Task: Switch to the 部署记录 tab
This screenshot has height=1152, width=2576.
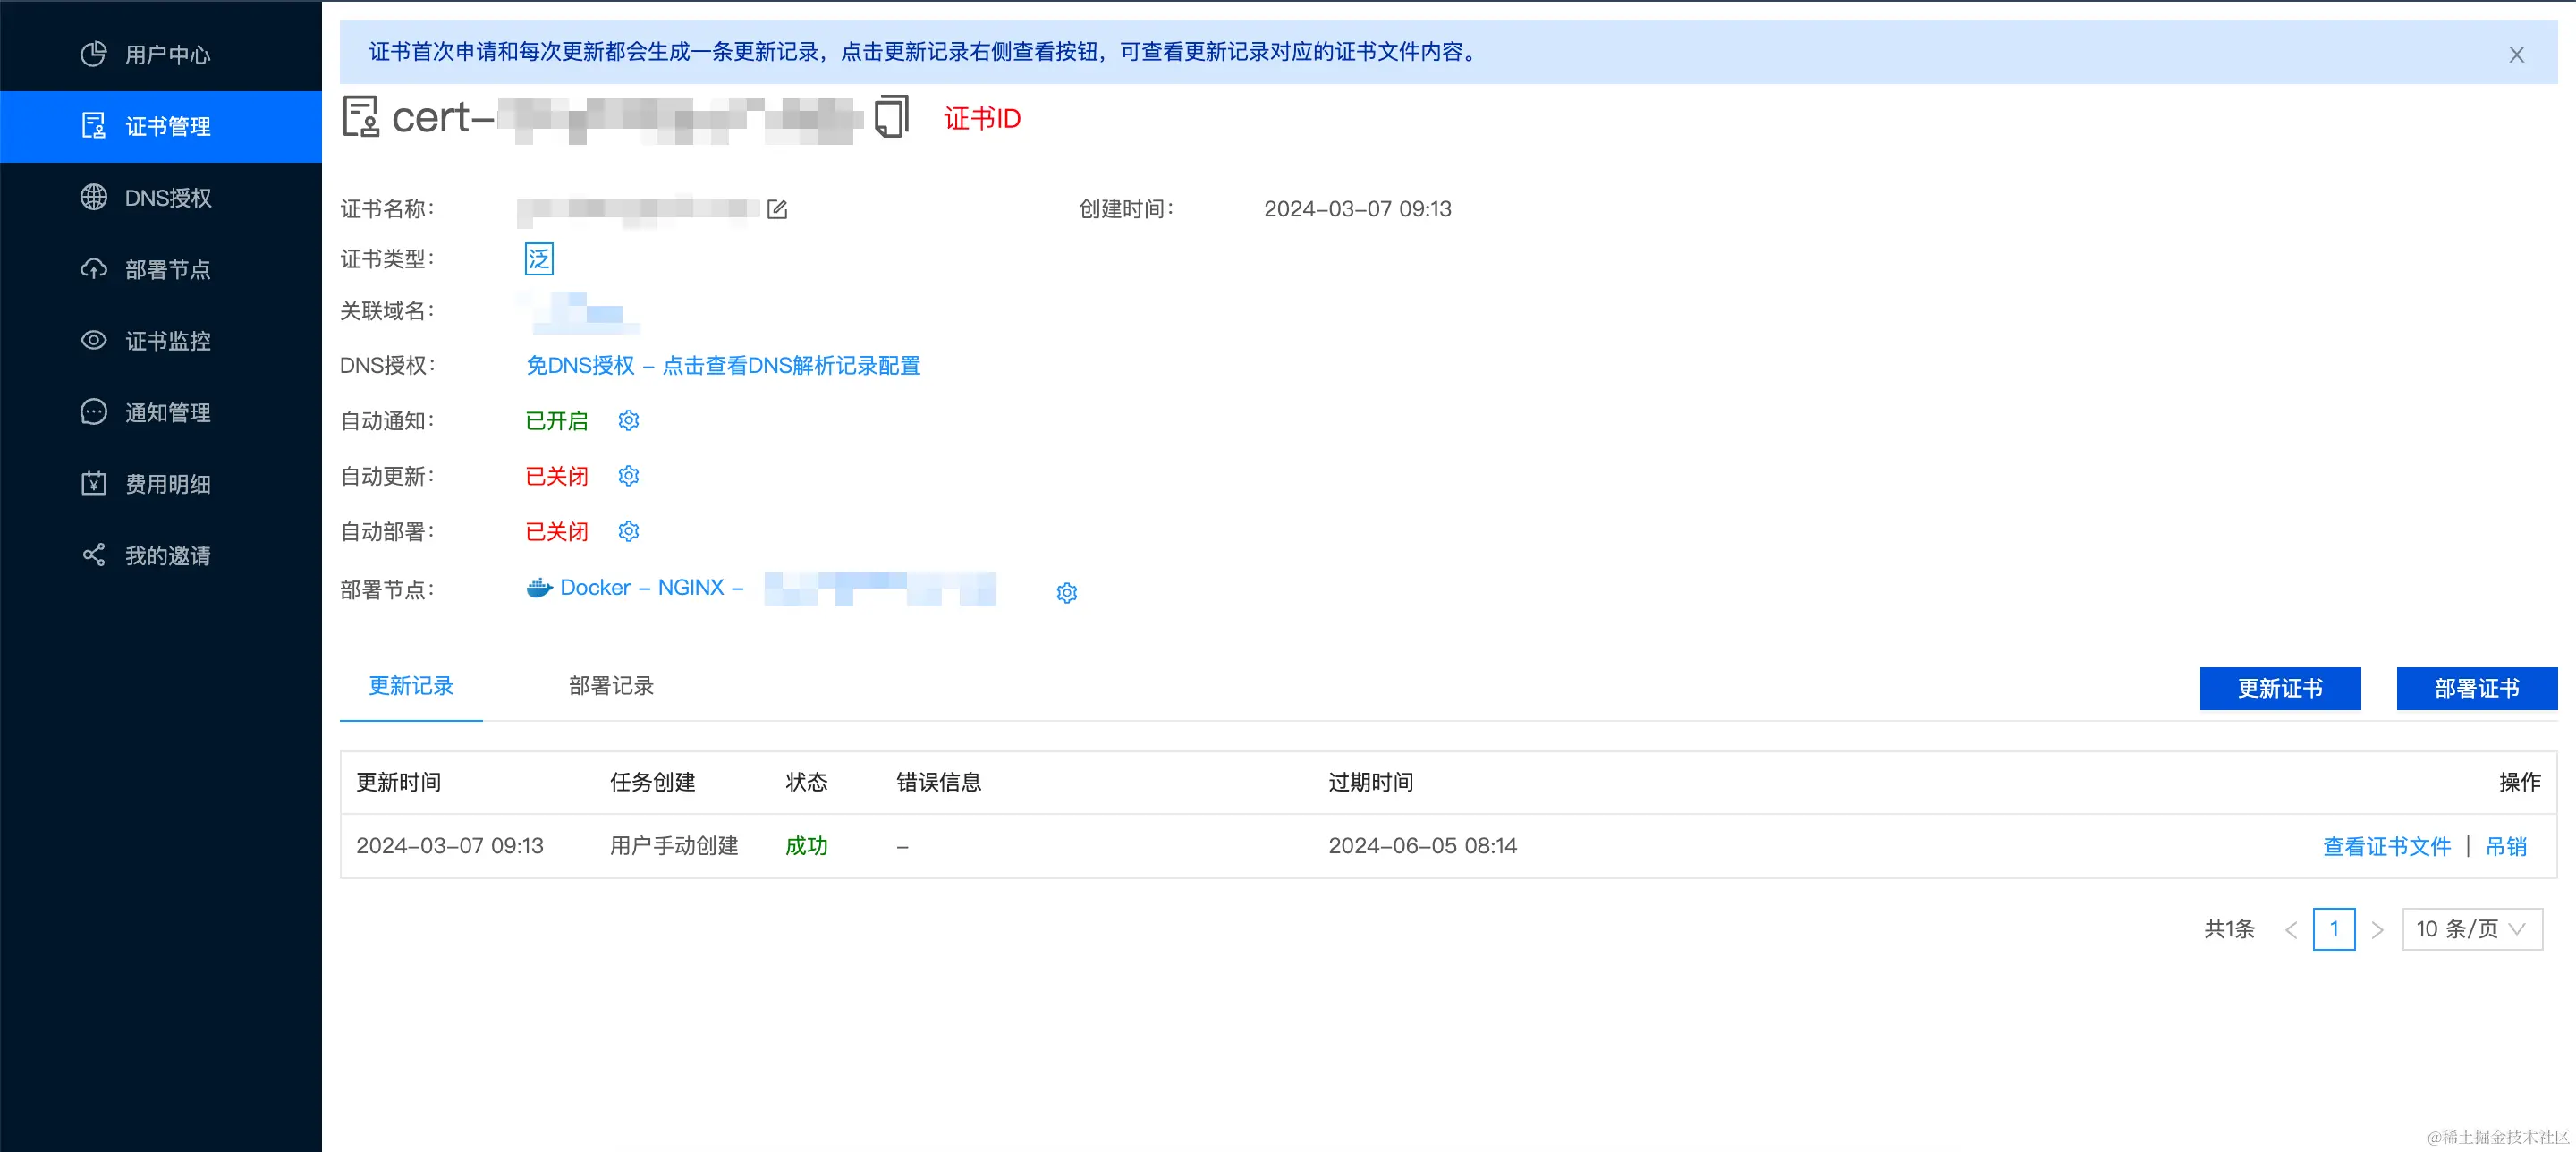Action: pyautogui.click(x=611, y=687)
